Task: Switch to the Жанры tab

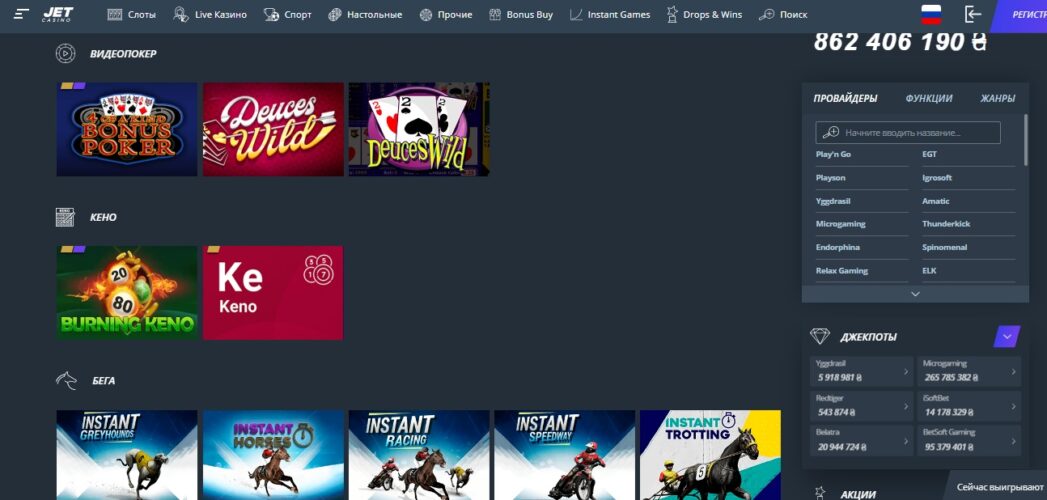Action: [997, 99]
